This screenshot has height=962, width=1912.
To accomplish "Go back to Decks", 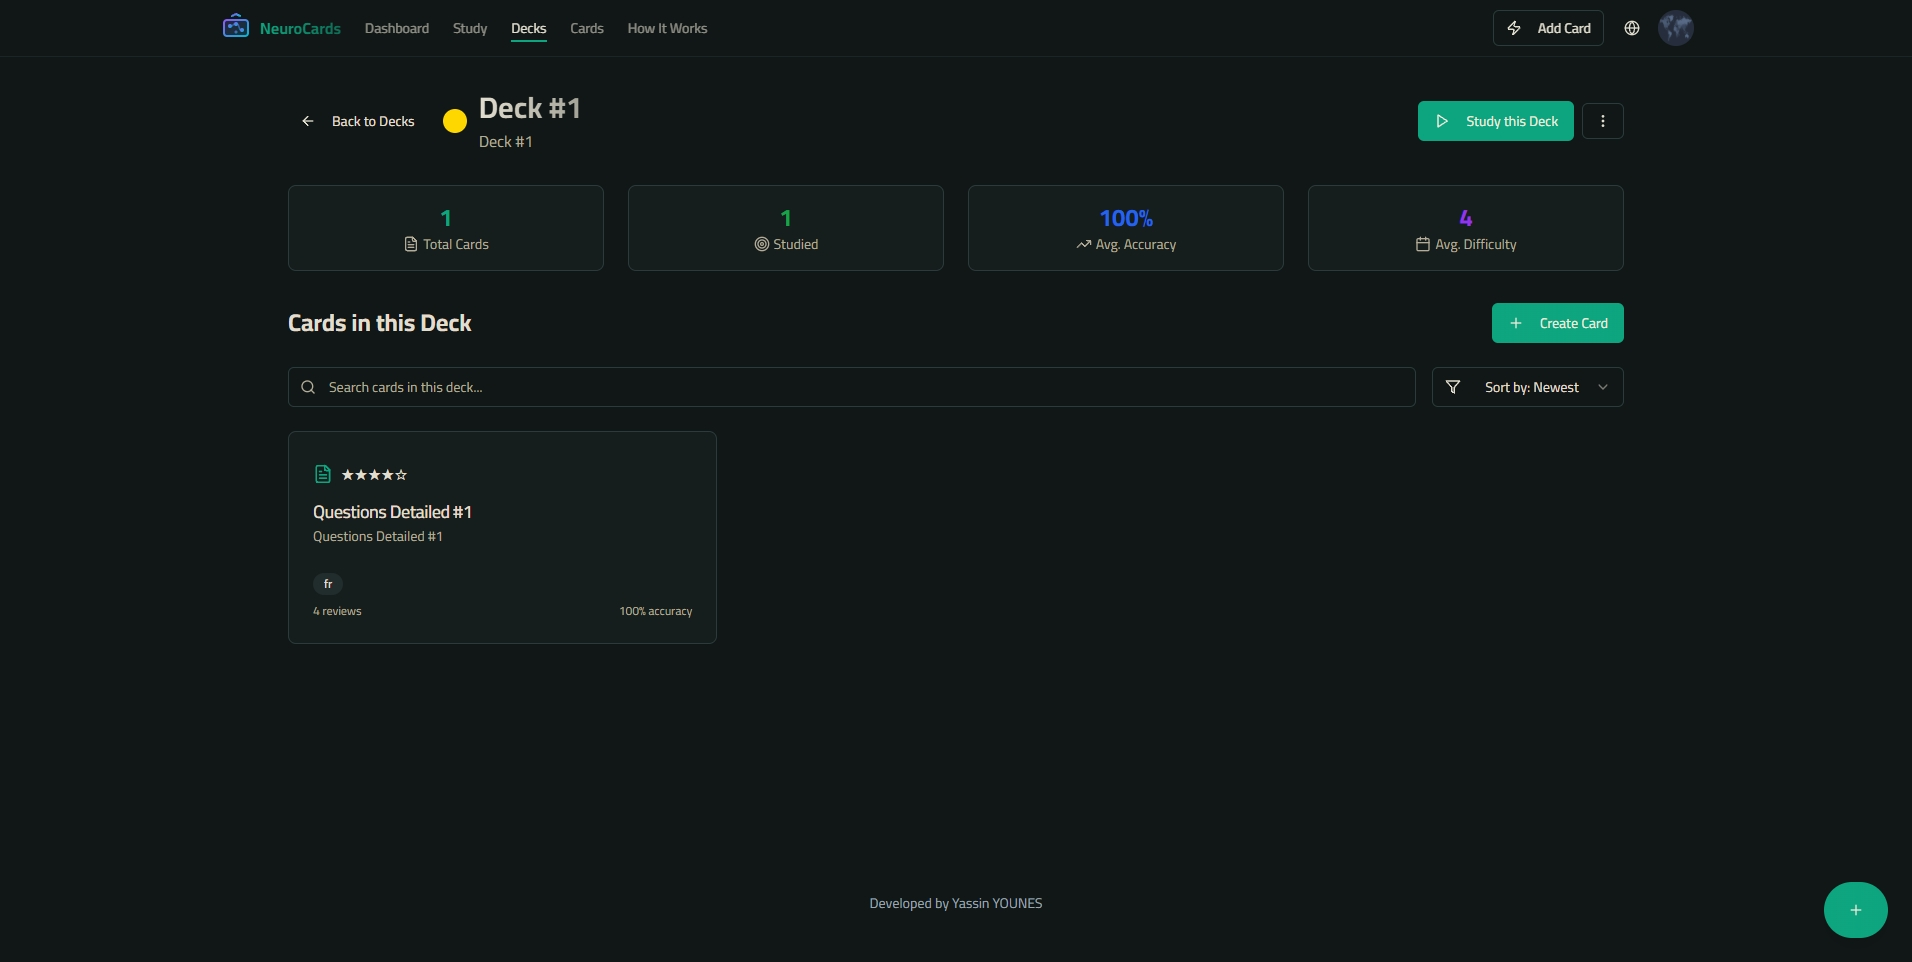I will tap(358, 121).
